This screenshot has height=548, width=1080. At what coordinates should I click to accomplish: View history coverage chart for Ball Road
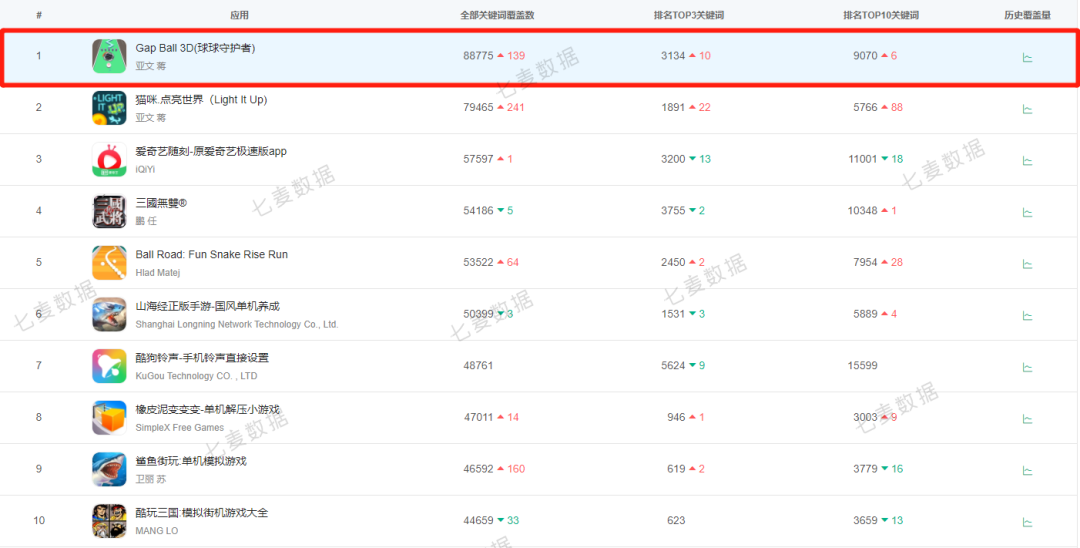tap(1027, 264)
